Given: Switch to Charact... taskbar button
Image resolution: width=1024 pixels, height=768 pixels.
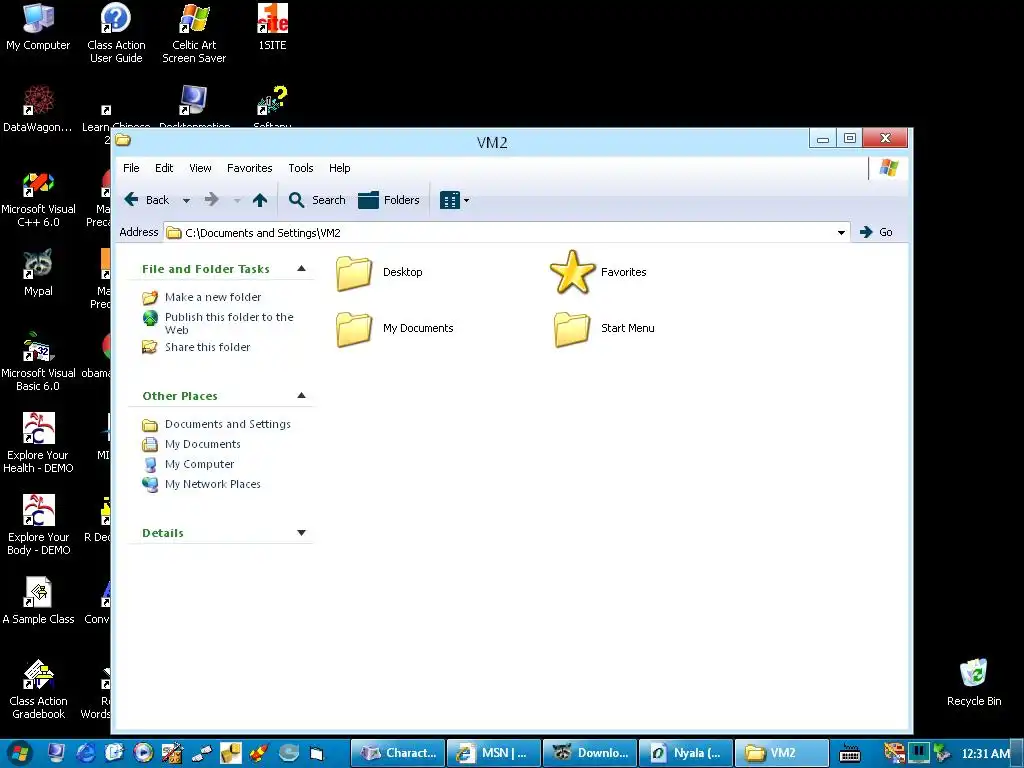Looking at the screenshot, I should tap(398, 753).
